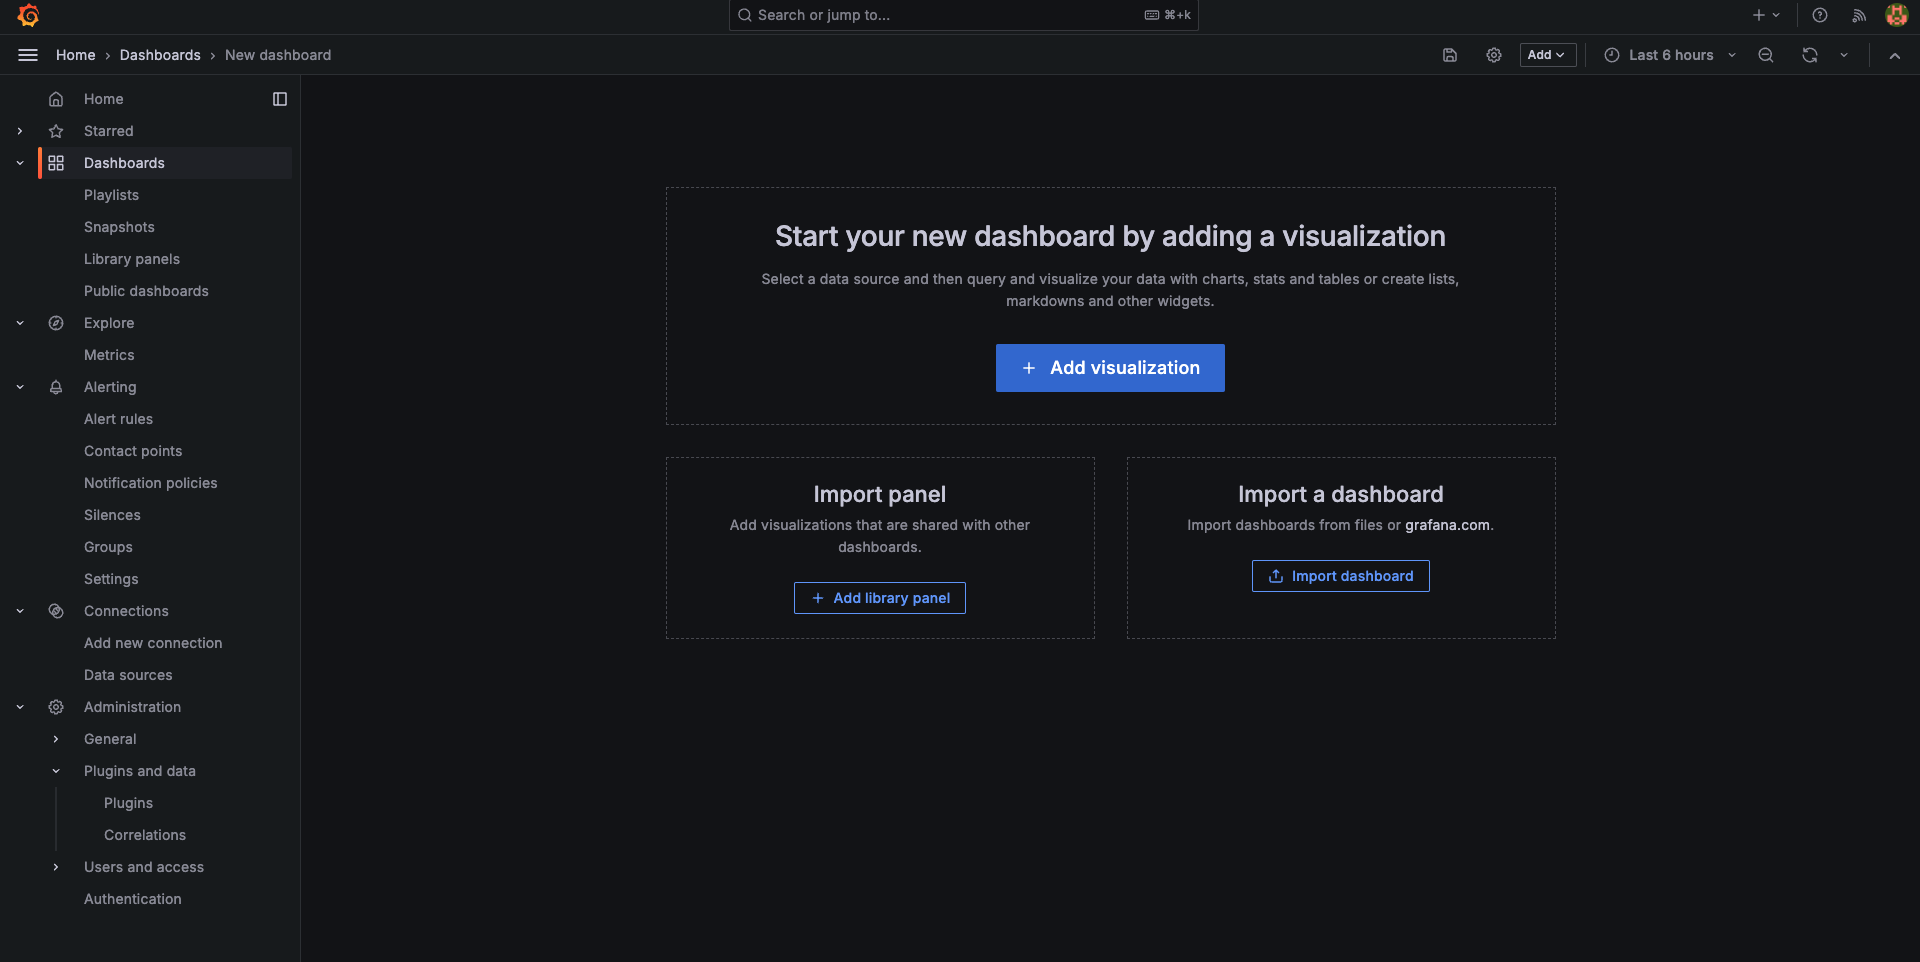The height and width of the screenshot is (962, 1920).
Task: Undock the sidebar menu panel icon
Action: [x=280, y=99]
